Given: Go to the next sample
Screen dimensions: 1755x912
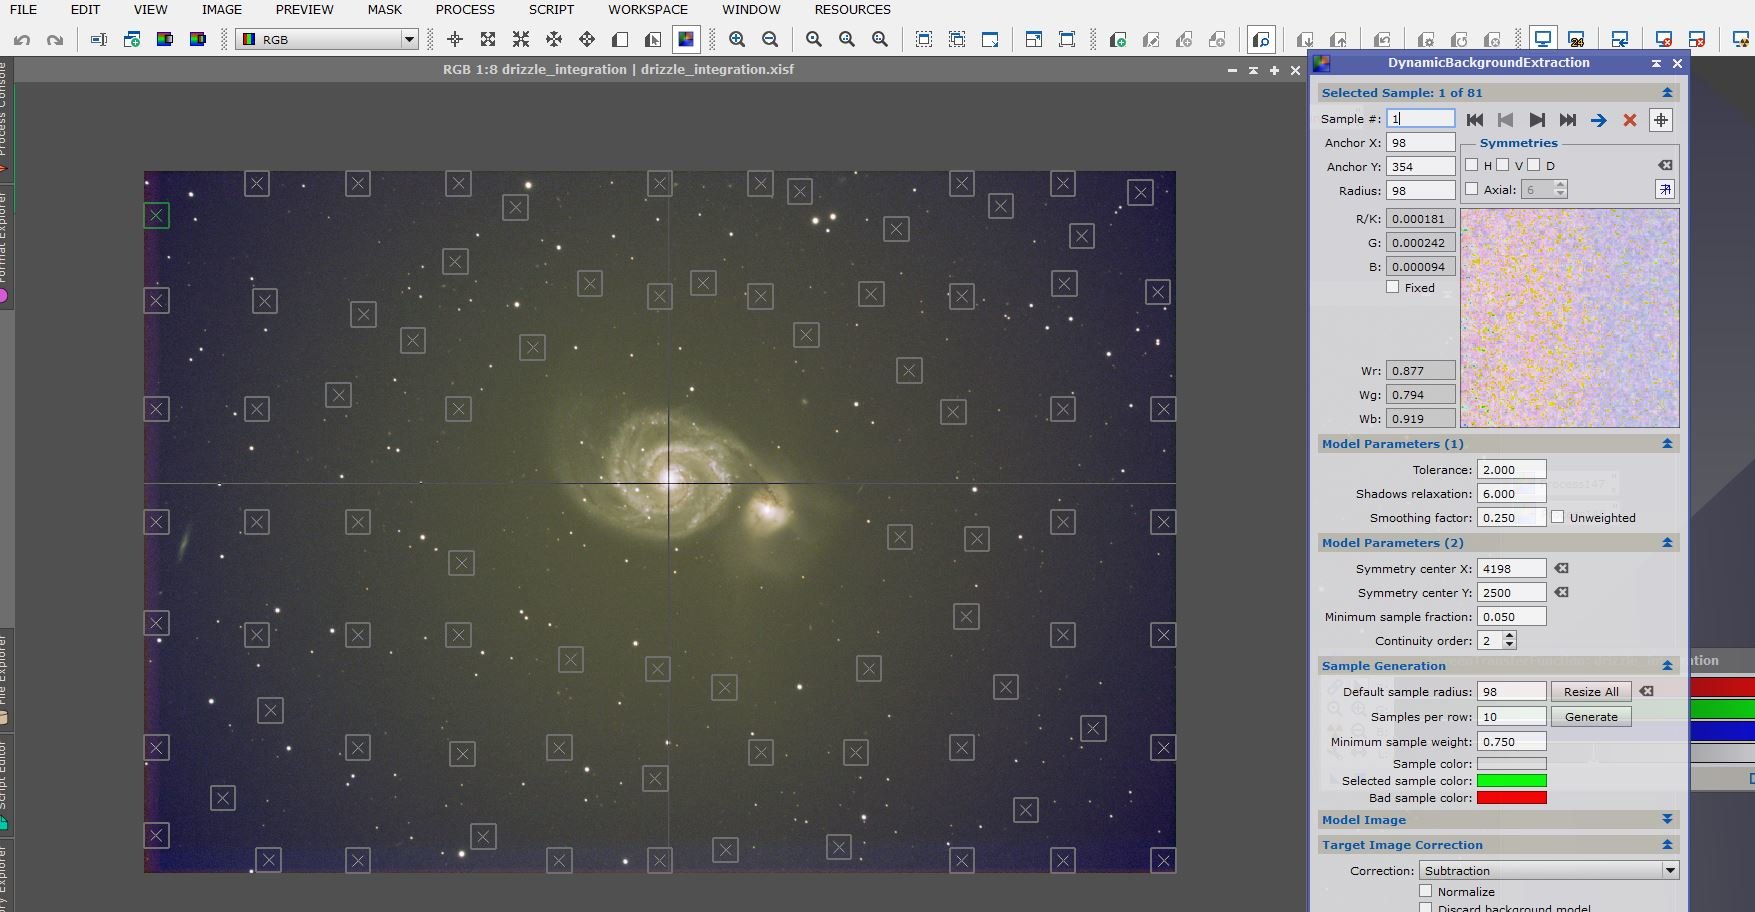Looking at the screenshot, I should coord(1537,120).
